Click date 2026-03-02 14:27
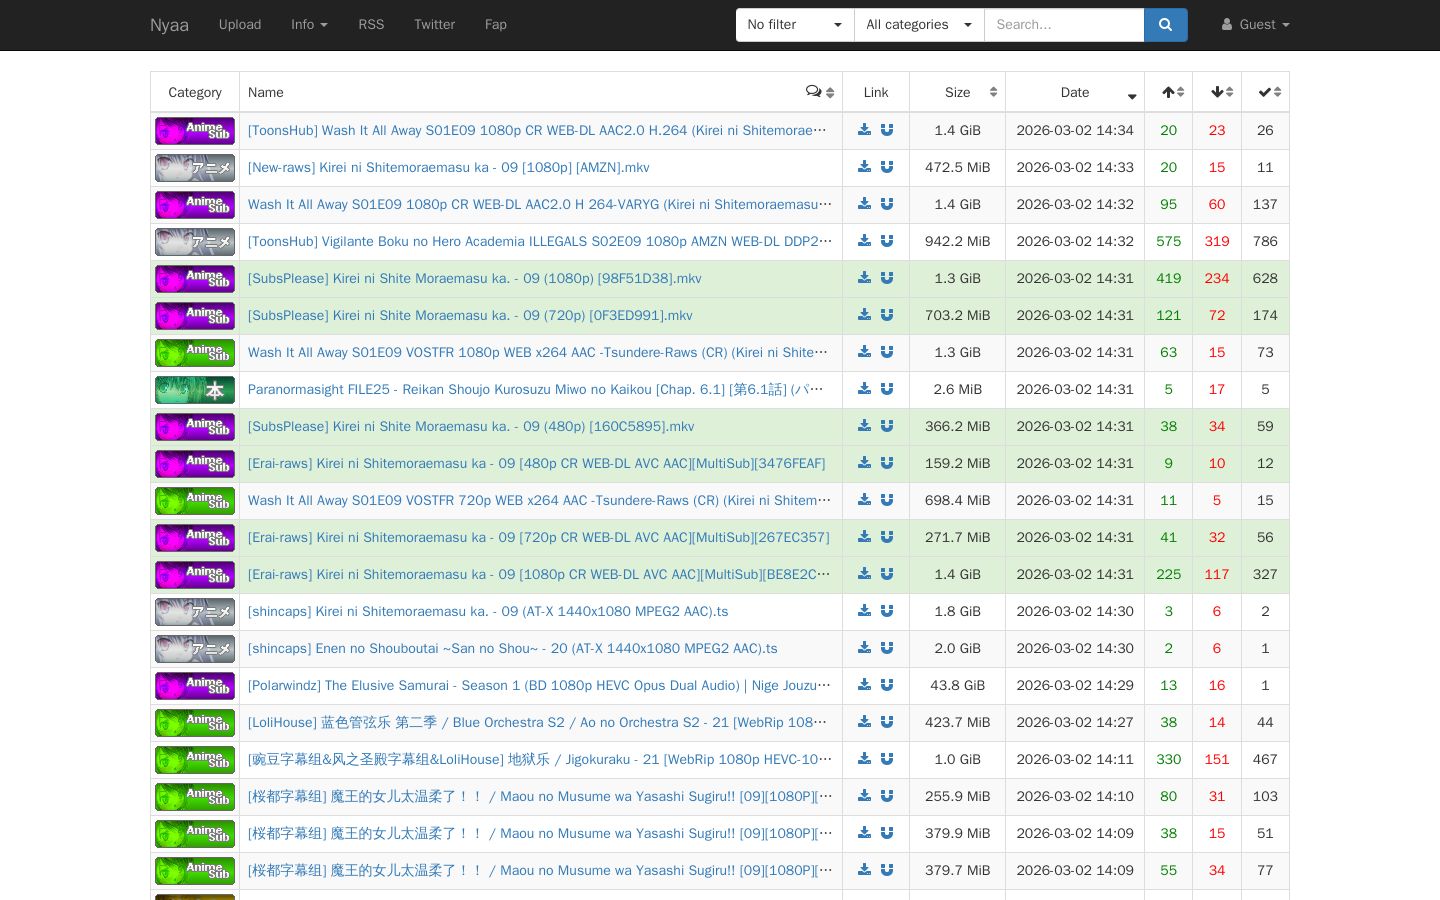Viewport: 1440px width, 900px height. point(1075,722)
